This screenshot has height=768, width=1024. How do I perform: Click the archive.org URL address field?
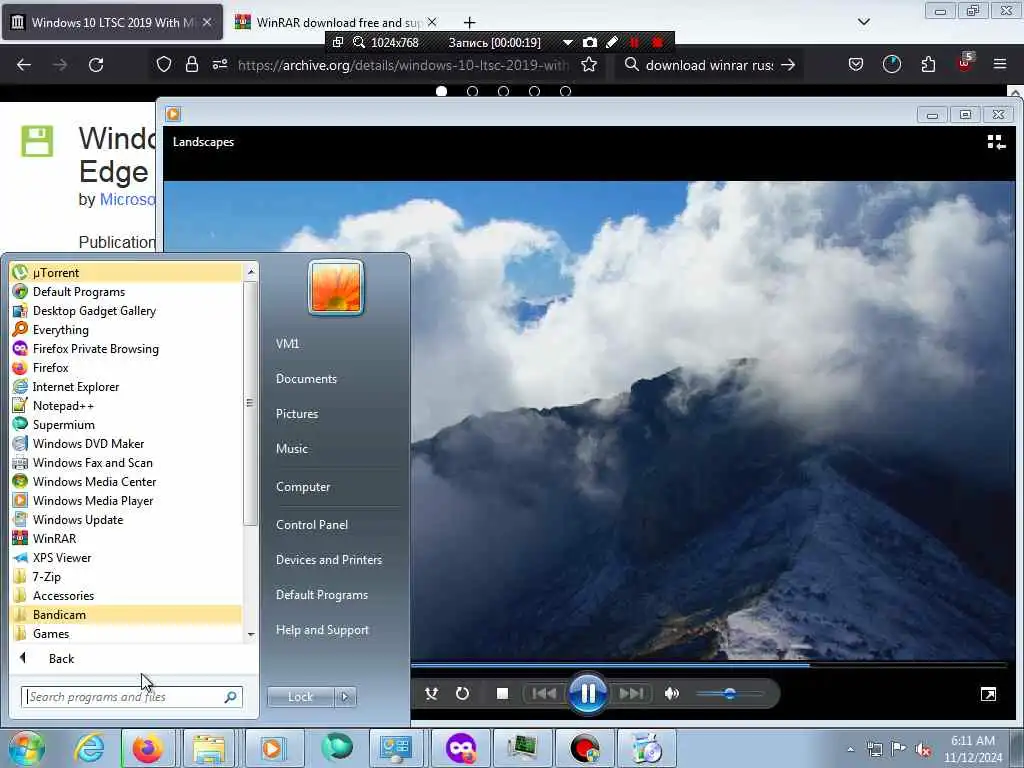point(403,65)
